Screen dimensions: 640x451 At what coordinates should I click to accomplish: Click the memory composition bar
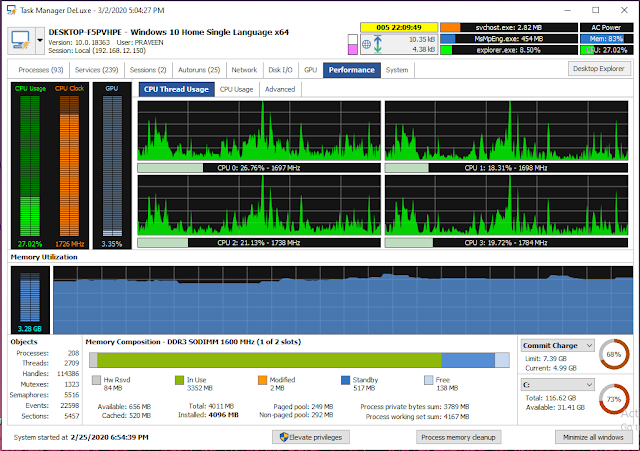tap(299, 360)
